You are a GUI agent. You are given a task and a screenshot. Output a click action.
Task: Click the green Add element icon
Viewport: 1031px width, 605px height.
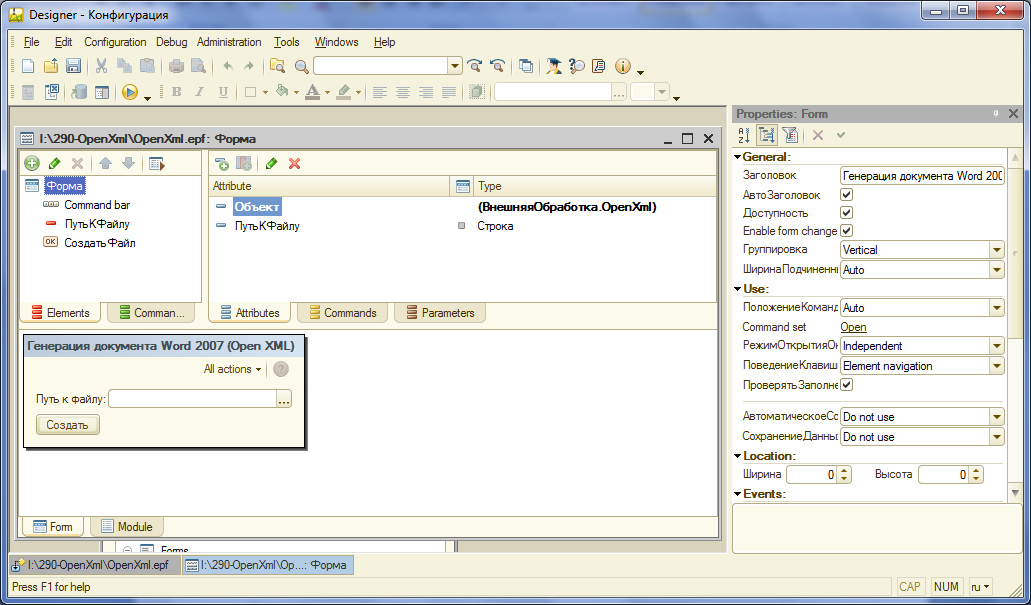pyautogui.click(x=32, y=163)
